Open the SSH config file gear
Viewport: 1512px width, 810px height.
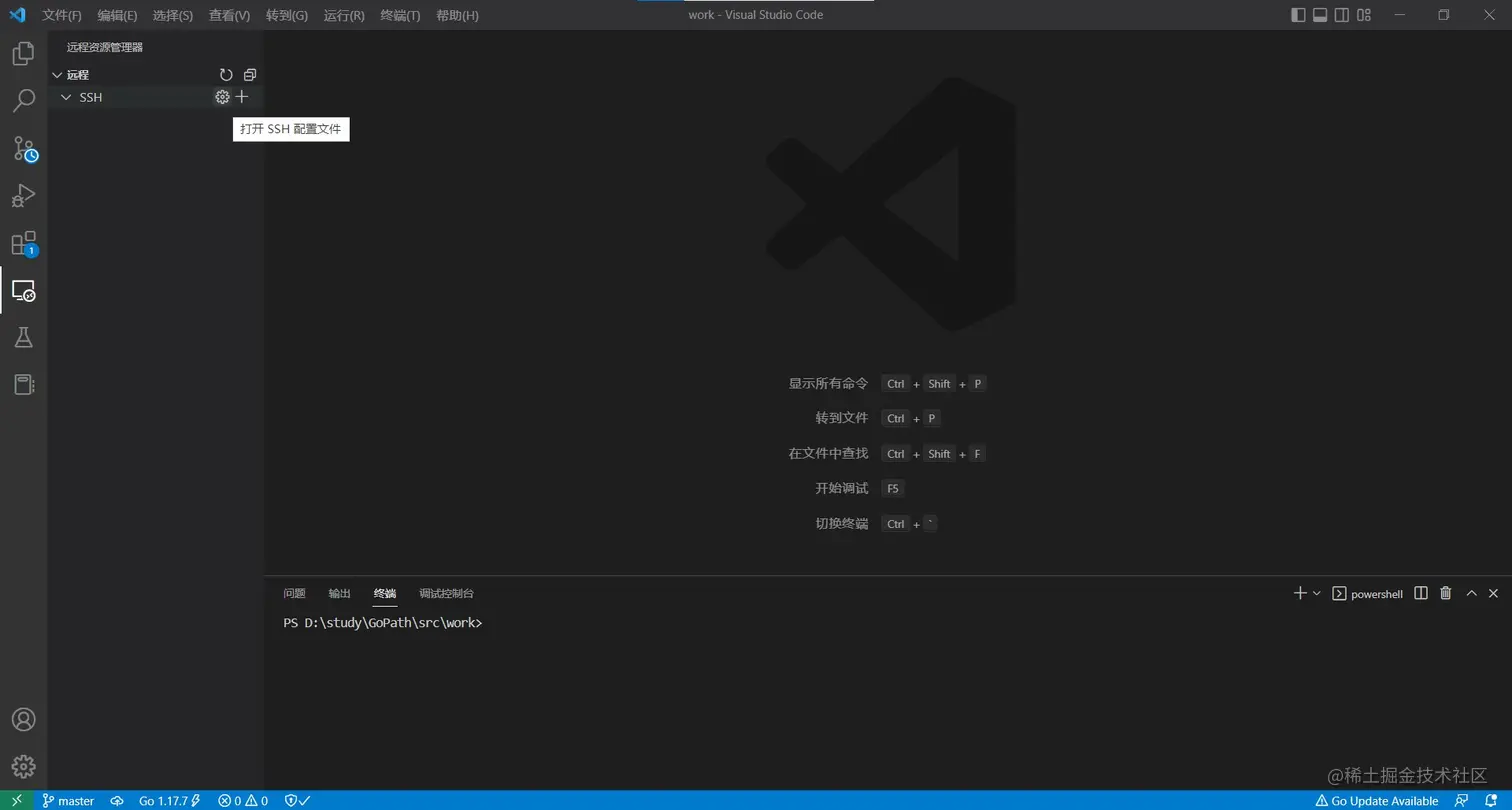coord(222,97)
